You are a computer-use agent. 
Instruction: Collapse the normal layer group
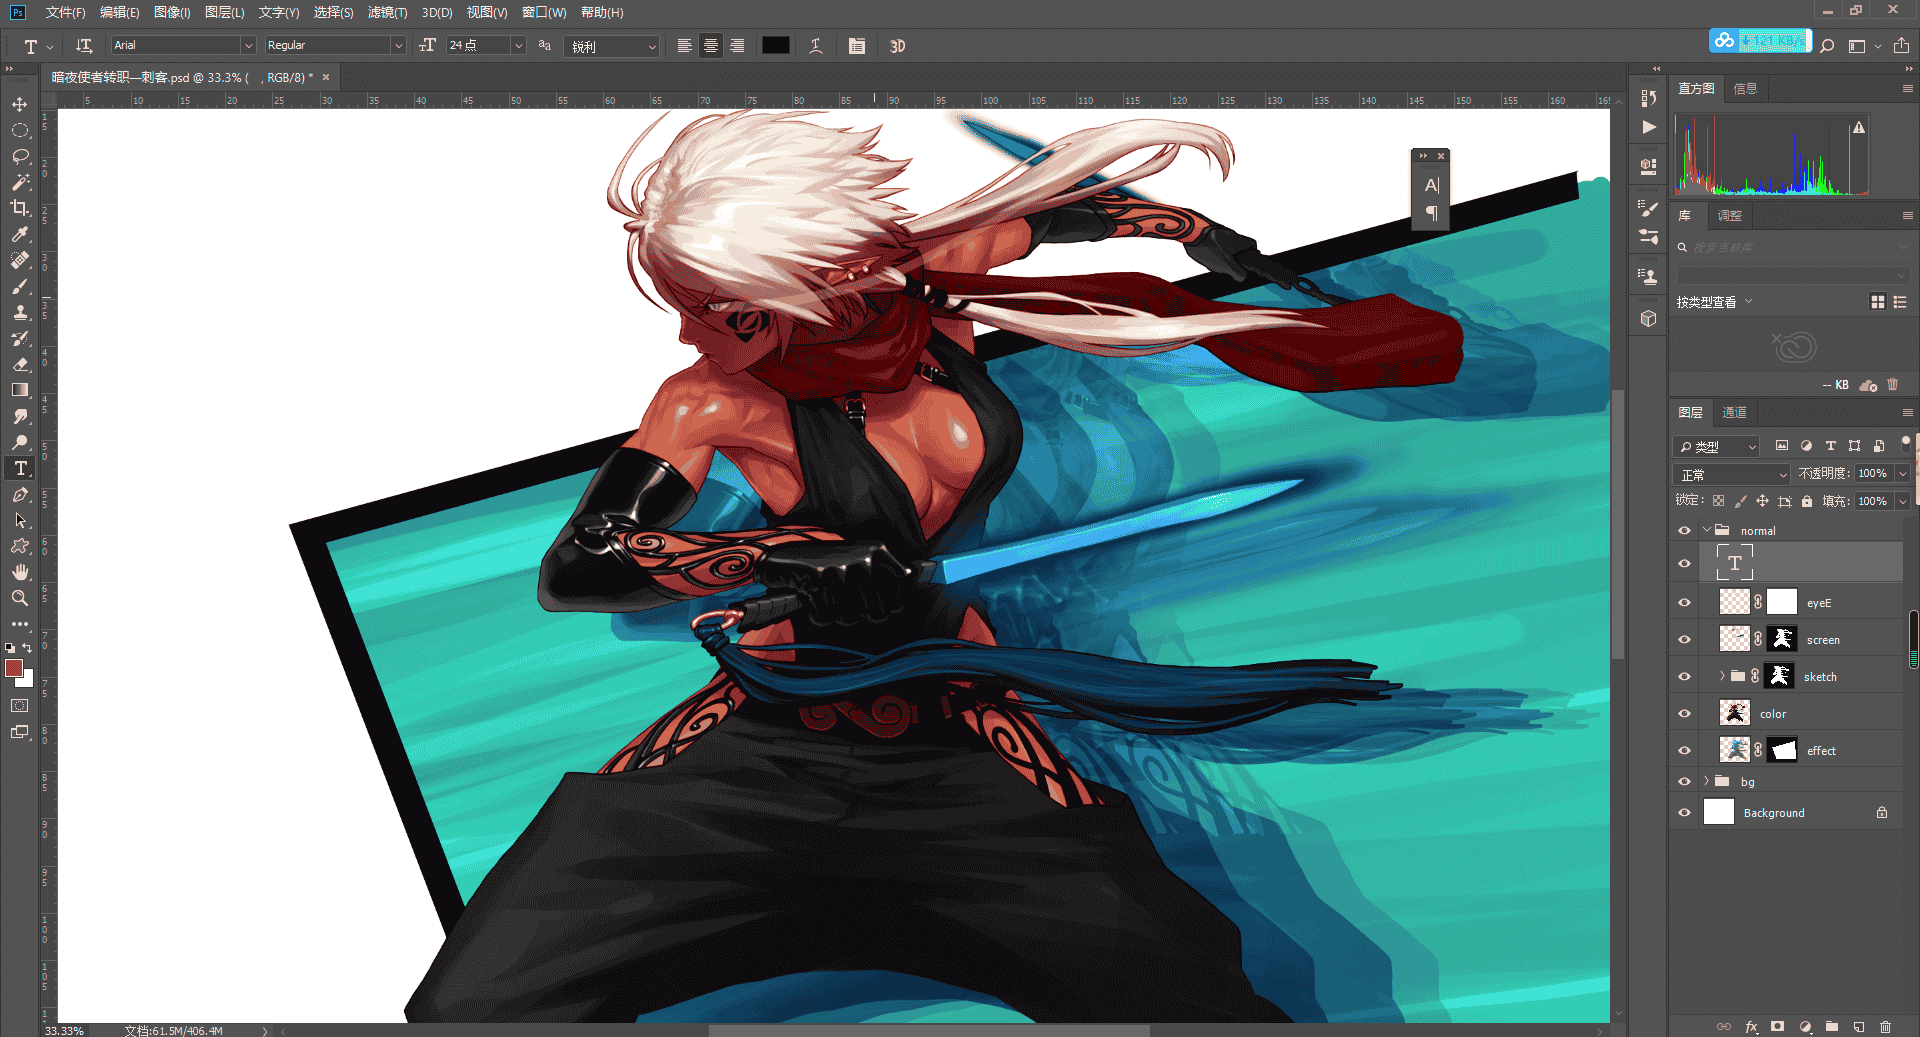pyautogui.click(x=1706, y=530)
